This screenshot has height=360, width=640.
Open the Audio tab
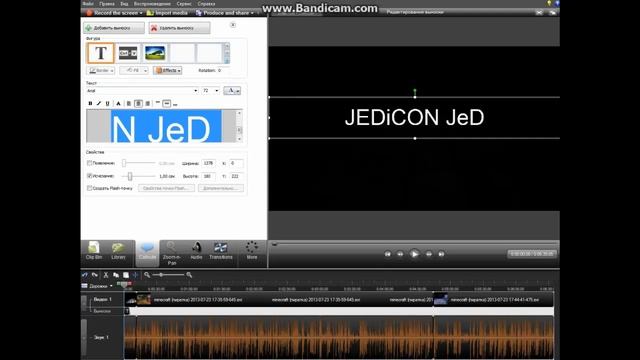pyautogui.click(x=196, y=251)
